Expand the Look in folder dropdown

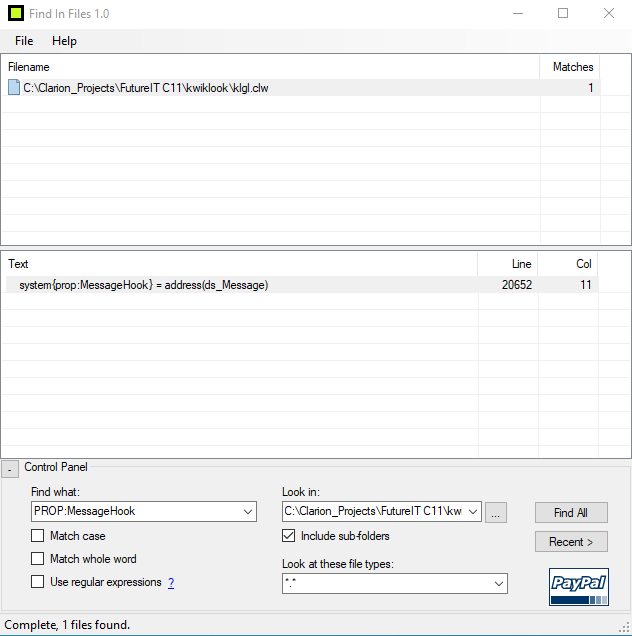[473, 512]
